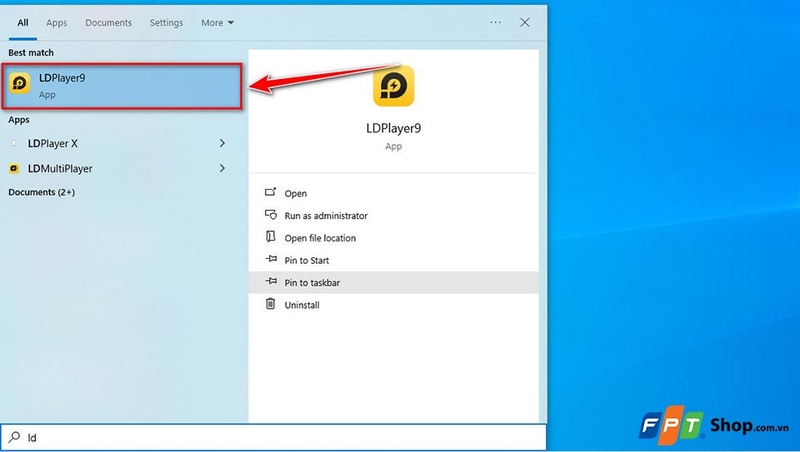The width and height of the screenshot is (800, 452).
Task: Open the More filter dropdown
Action: click(x=217, y=23)
